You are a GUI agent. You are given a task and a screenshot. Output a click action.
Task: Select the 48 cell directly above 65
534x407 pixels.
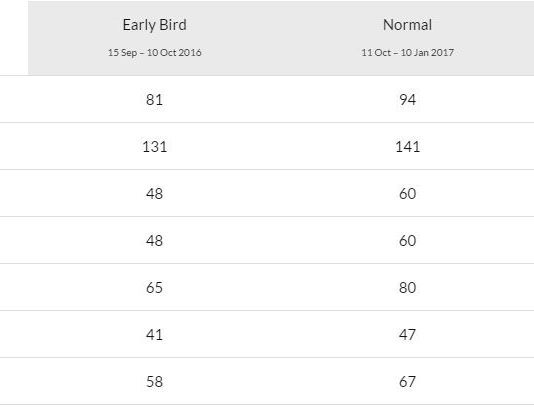[154, 241]
